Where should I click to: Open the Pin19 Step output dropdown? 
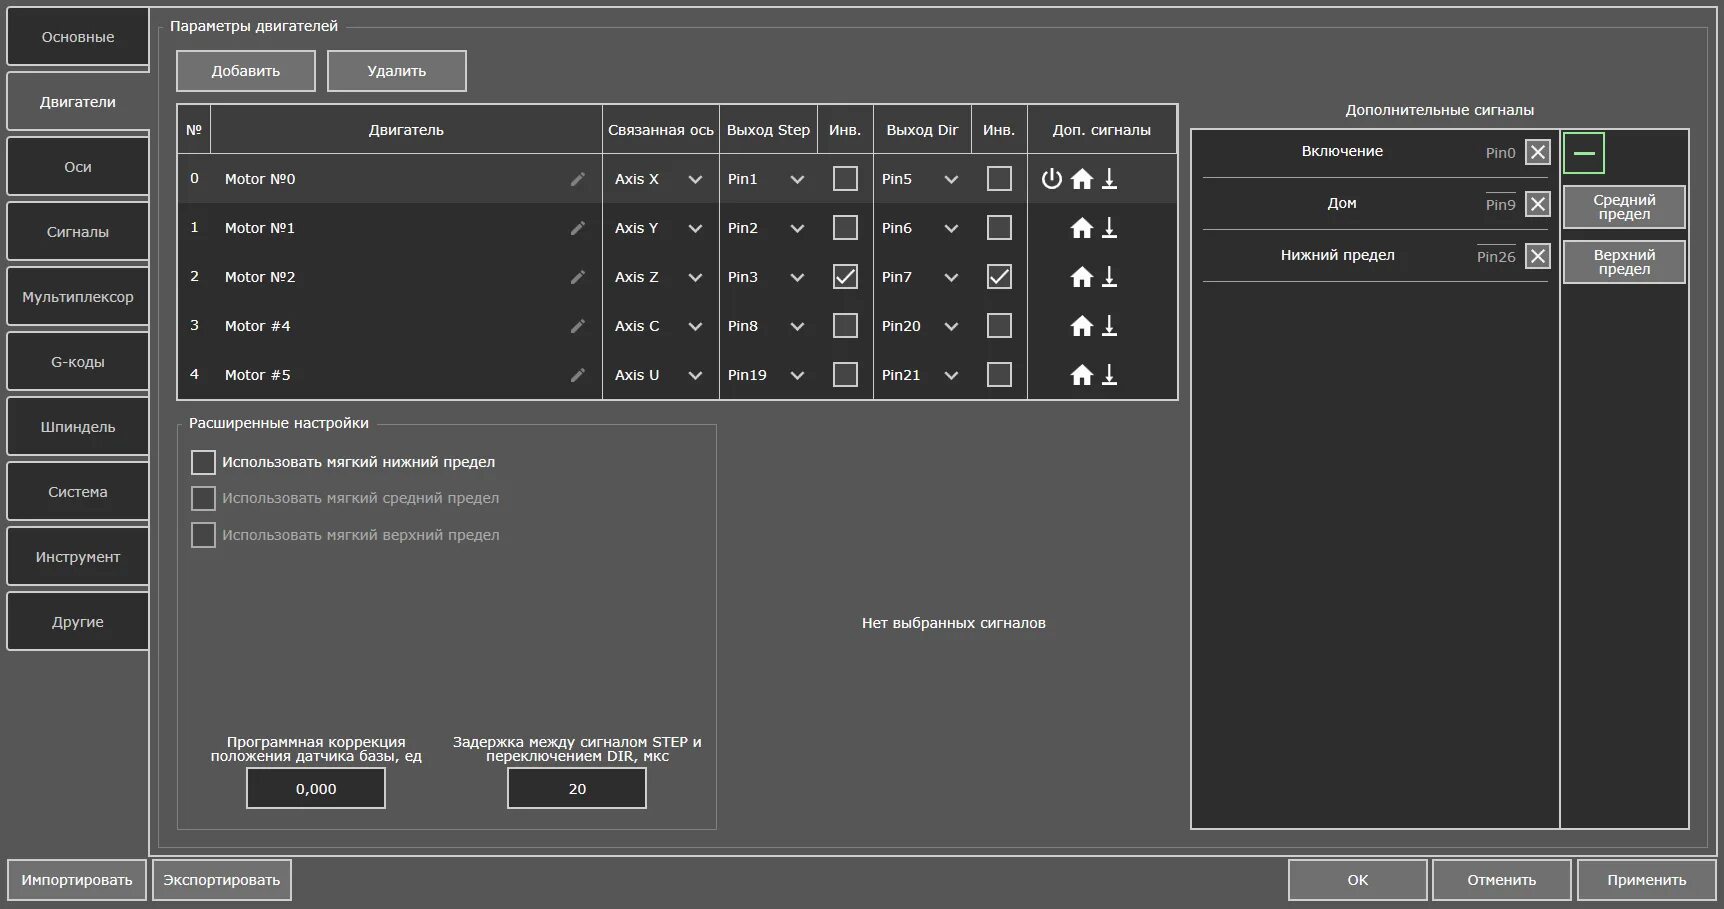768,375
